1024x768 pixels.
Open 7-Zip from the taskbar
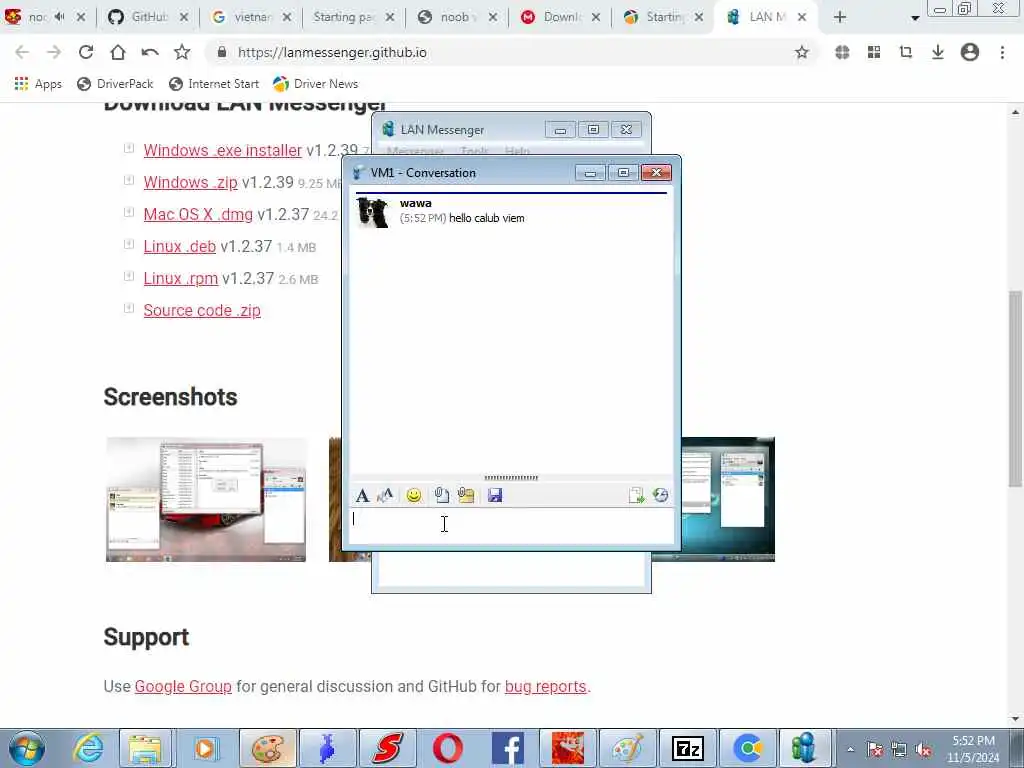point(688,748)
